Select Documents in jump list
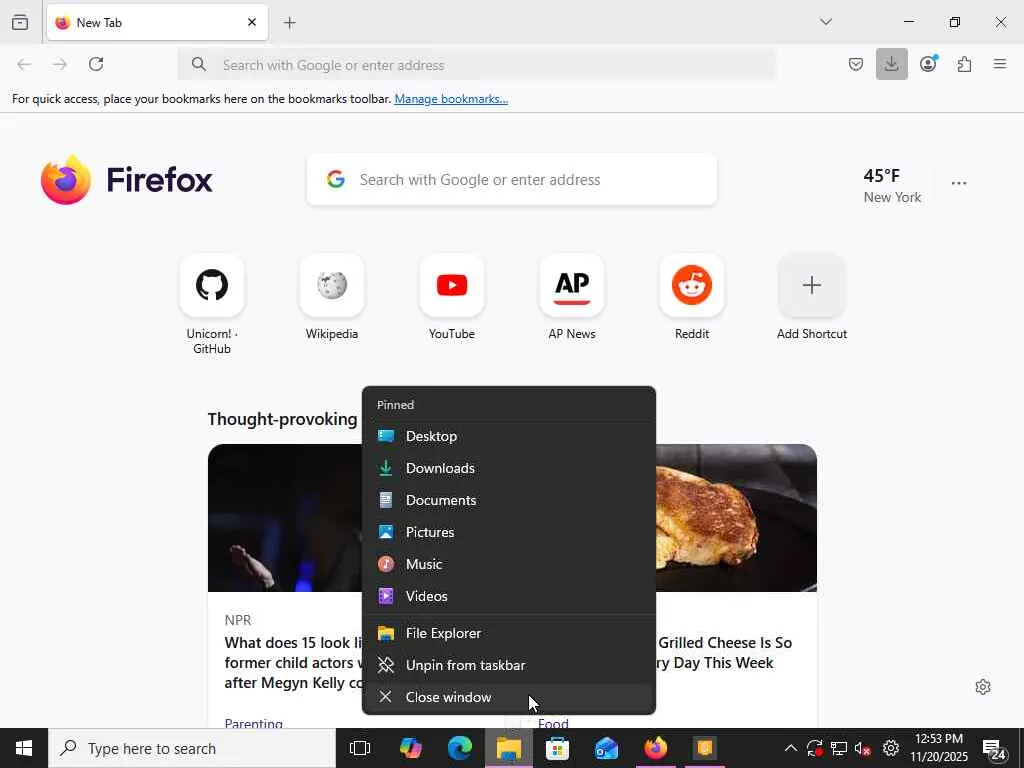 click(509, 500)
